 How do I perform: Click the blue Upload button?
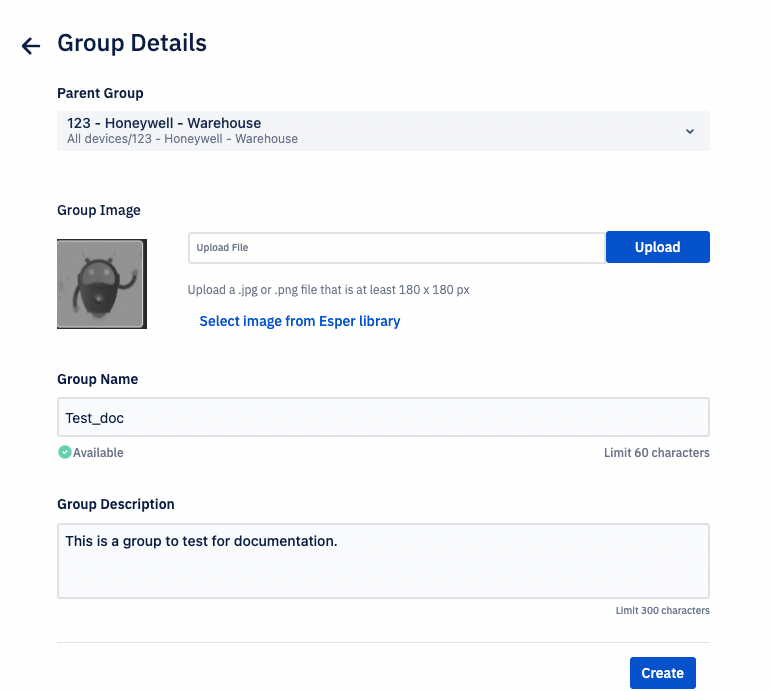point(657,247)
